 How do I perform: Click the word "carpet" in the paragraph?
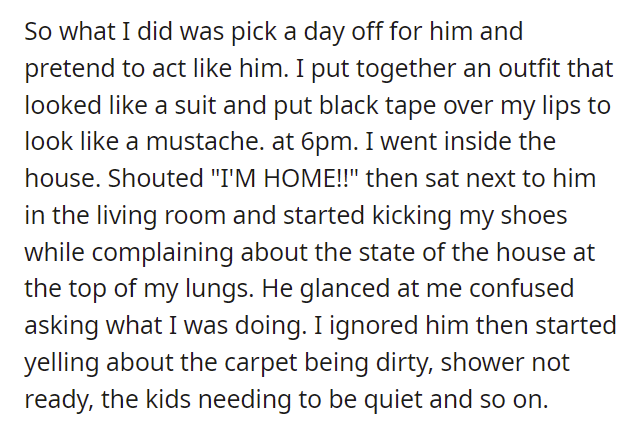(261, 364)
